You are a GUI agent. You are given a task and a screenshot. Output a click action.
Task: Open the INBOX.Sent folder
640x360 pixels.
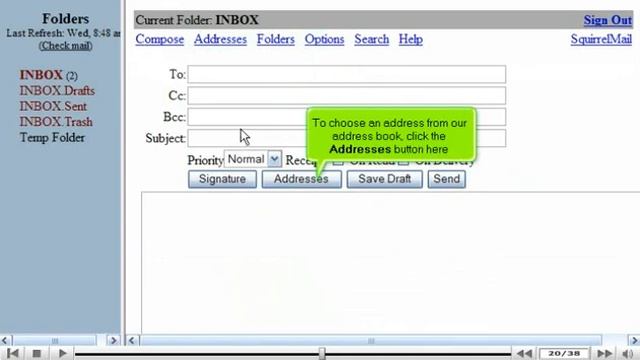tap(53, 106)
